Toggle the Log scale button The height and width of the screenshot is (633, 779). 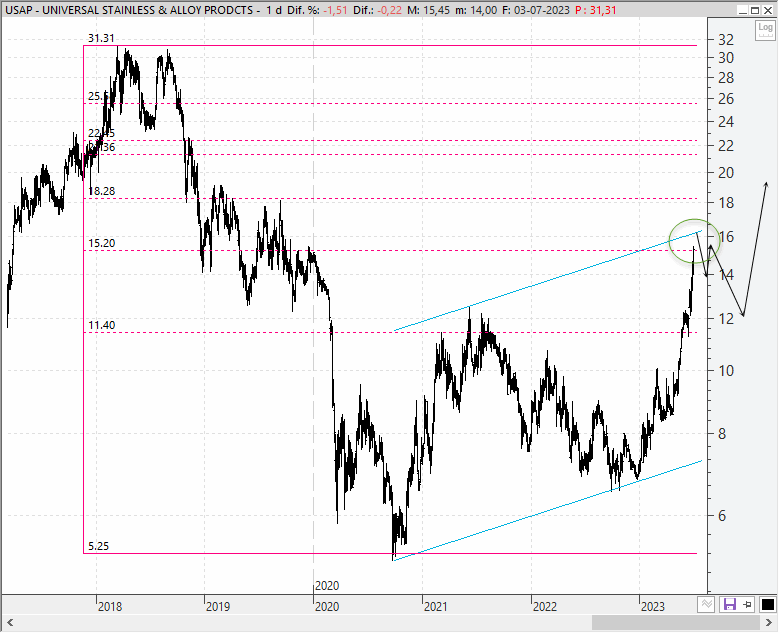[765, 31]
